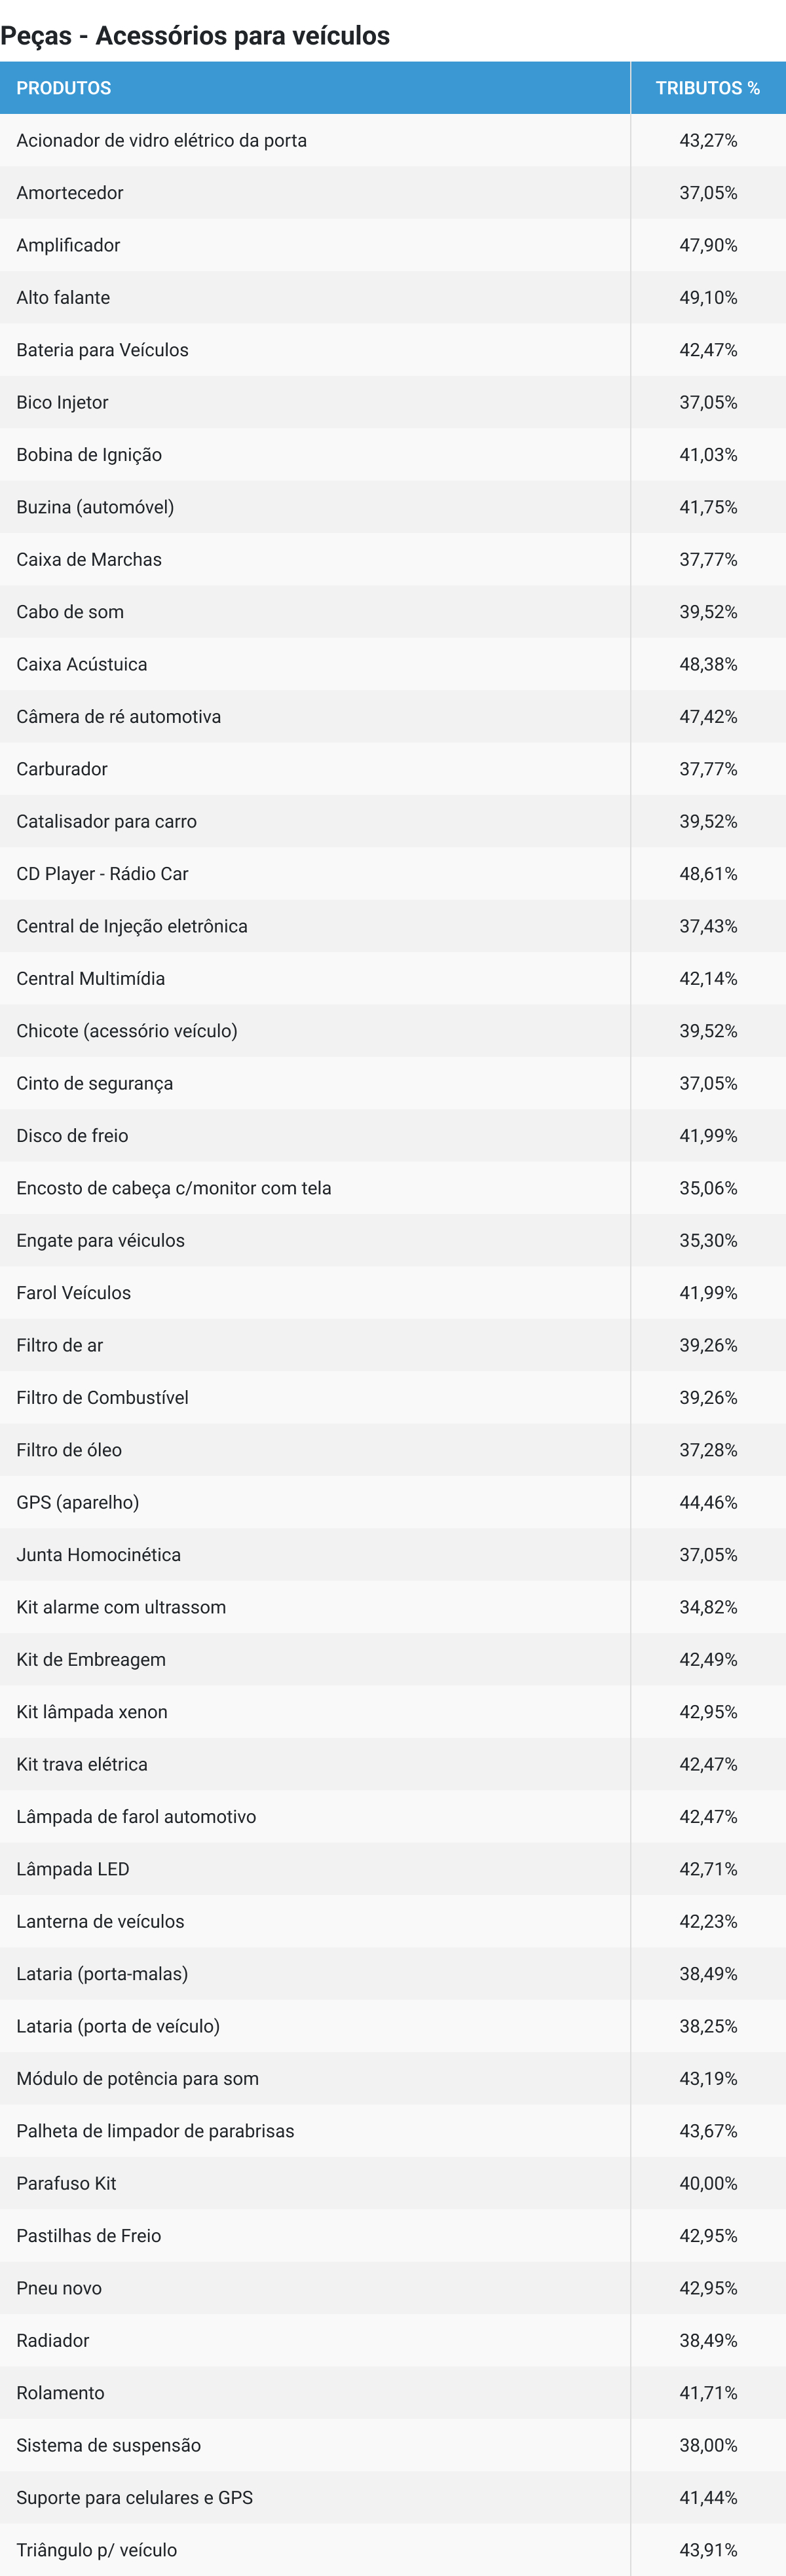Click the tax percentage for GPS (aparelho)

pyautogui.click(x=708, y=1502)
